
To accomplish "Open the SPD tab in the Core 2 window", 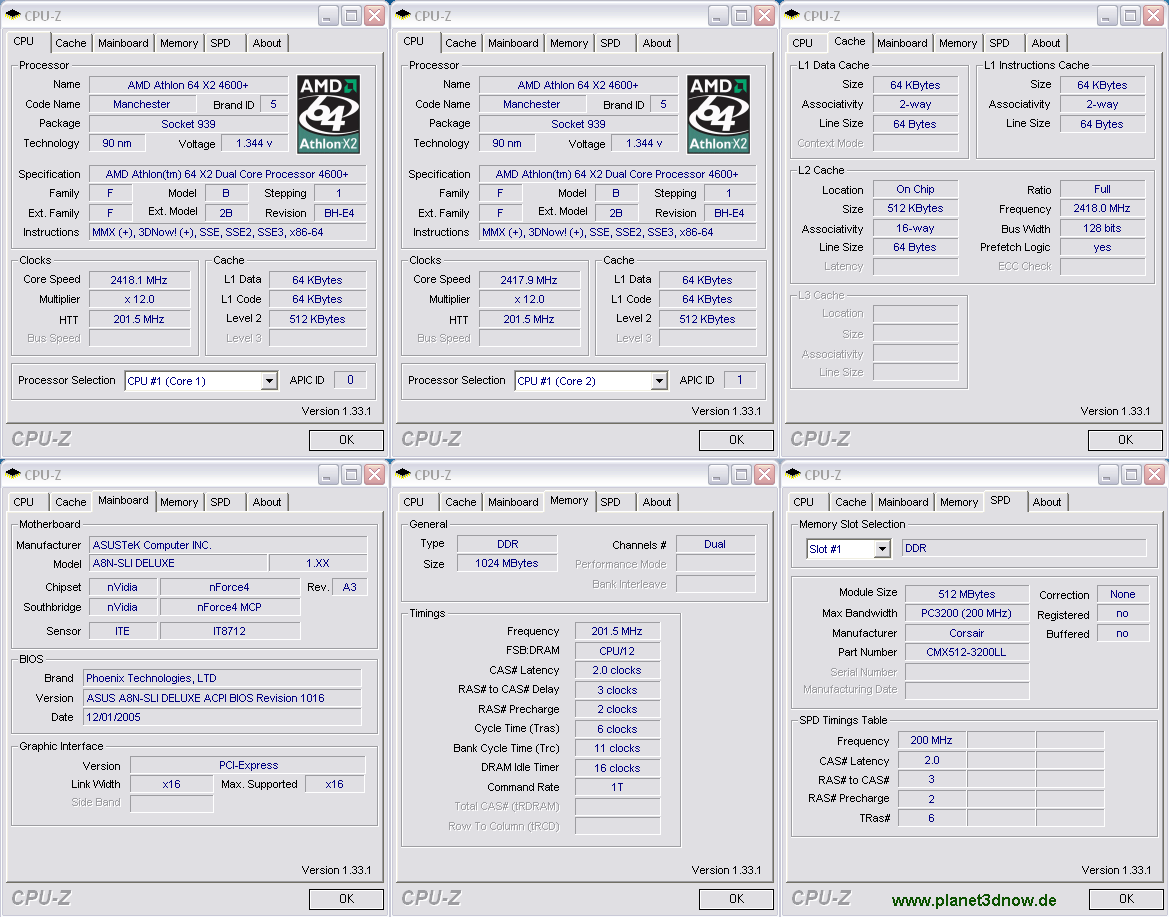I will point(611,43).
